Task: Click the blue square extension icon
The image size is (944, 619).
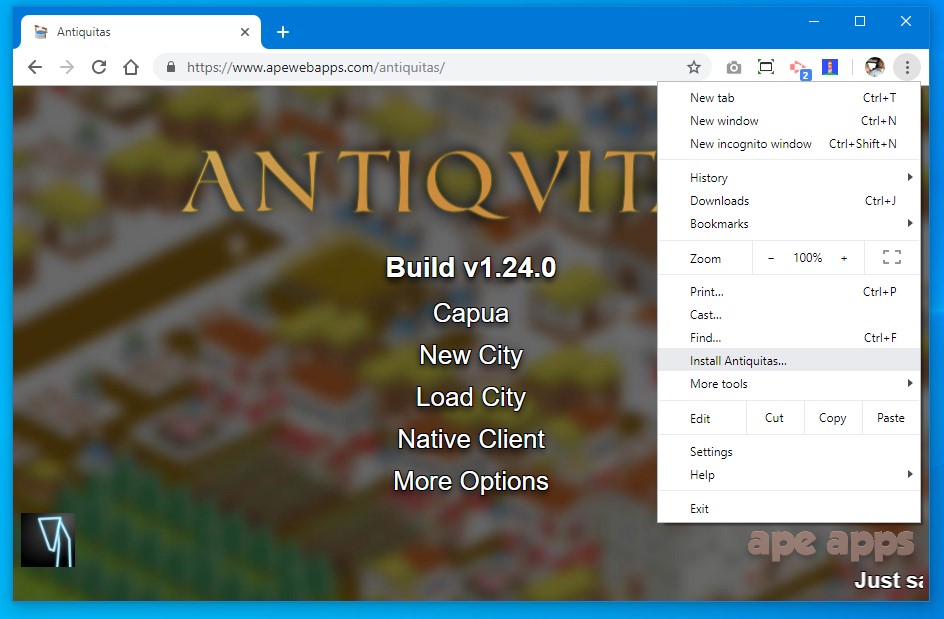Action: [830, 67]
